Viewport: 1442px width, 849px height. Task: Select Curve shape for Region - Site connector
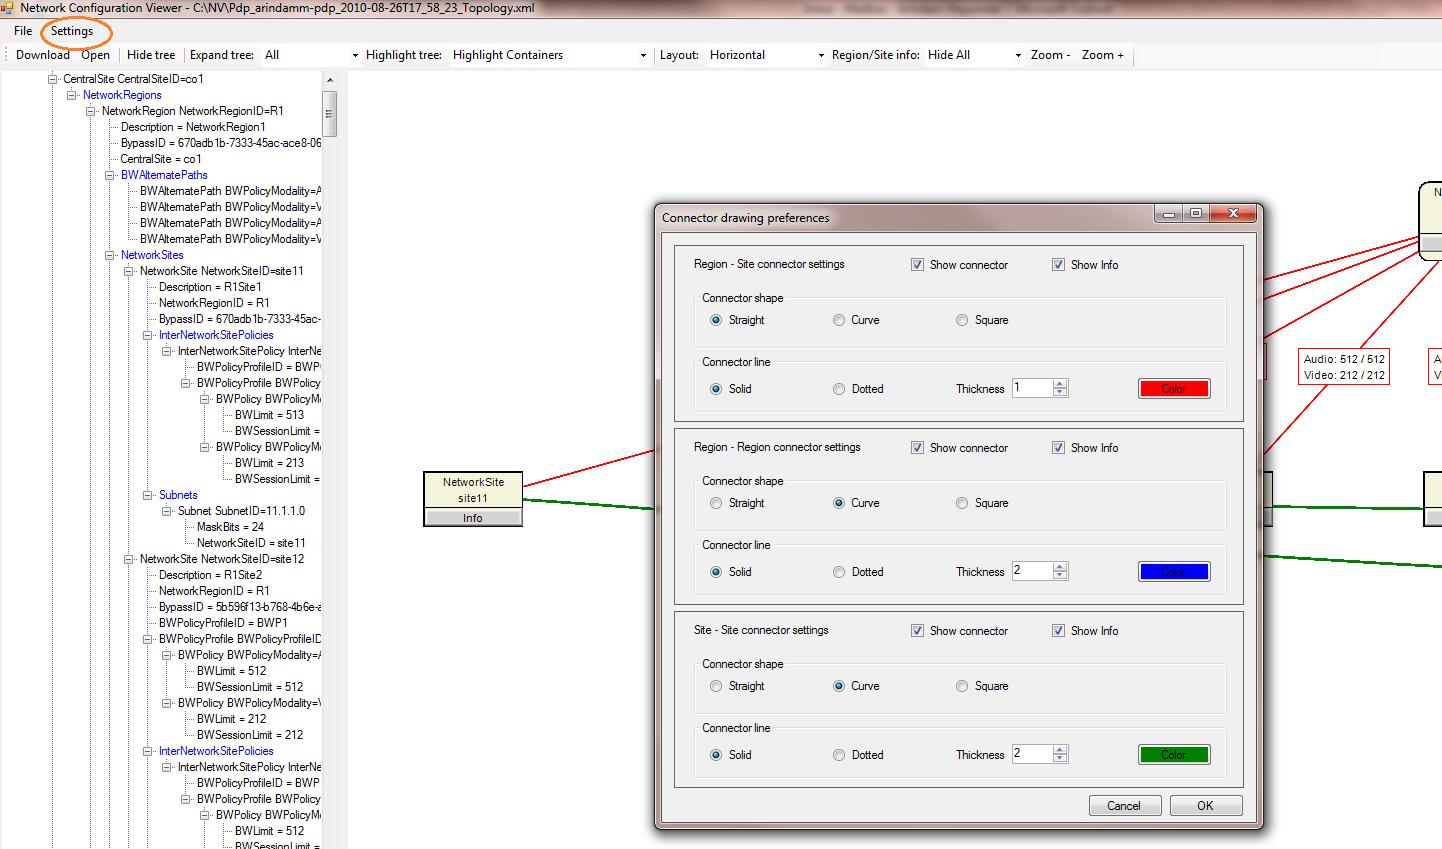click(x=839, y=320)
